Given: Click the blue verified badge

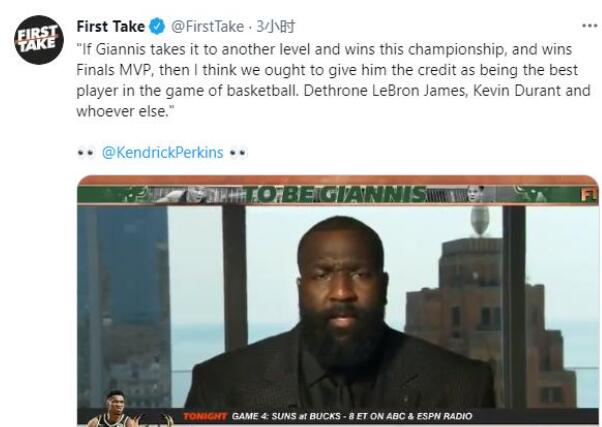Looking at the screenshot, I should pos(158,26).
